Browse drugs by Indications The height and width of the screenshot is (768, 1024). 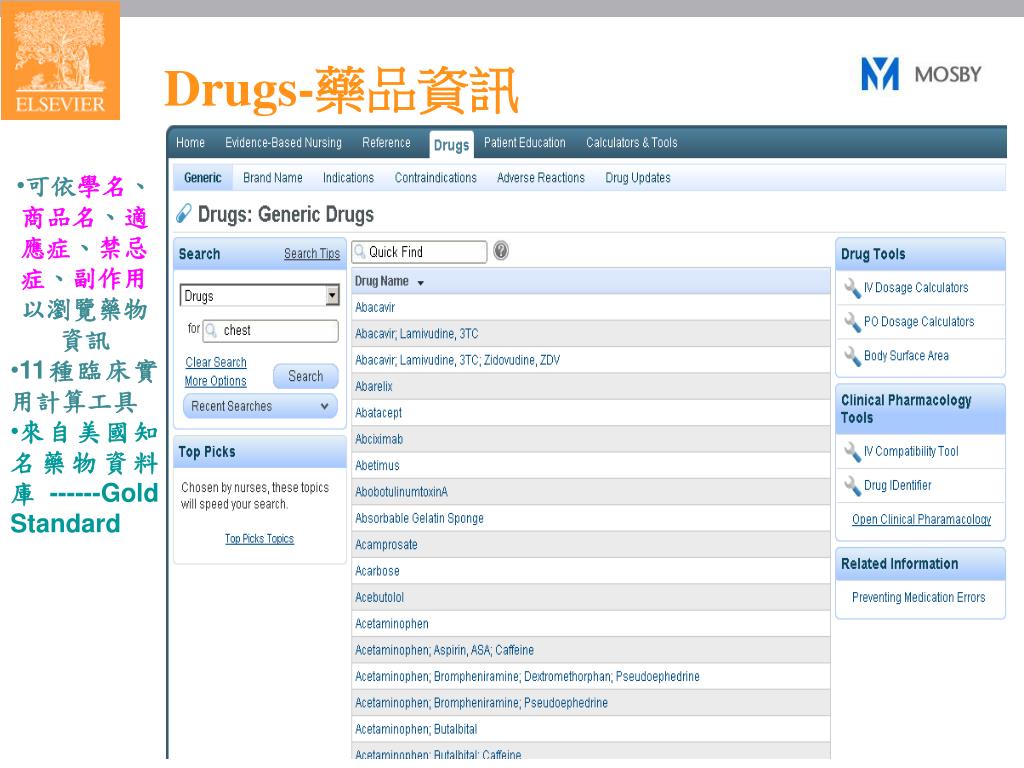click(x=348, y=178)
